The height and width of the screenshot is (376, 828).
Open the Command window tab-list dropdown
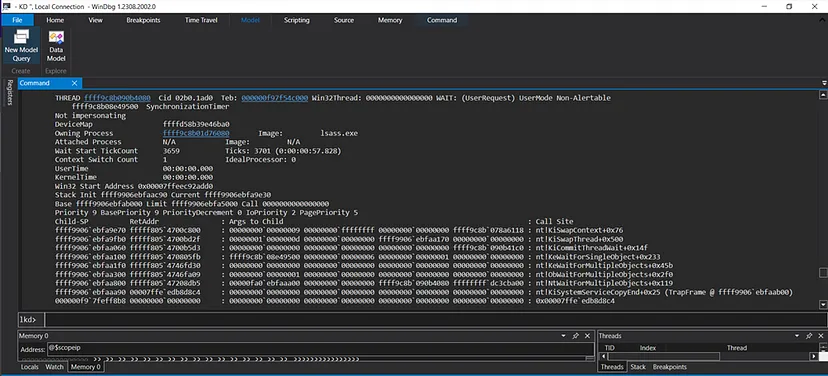point(824,83)
